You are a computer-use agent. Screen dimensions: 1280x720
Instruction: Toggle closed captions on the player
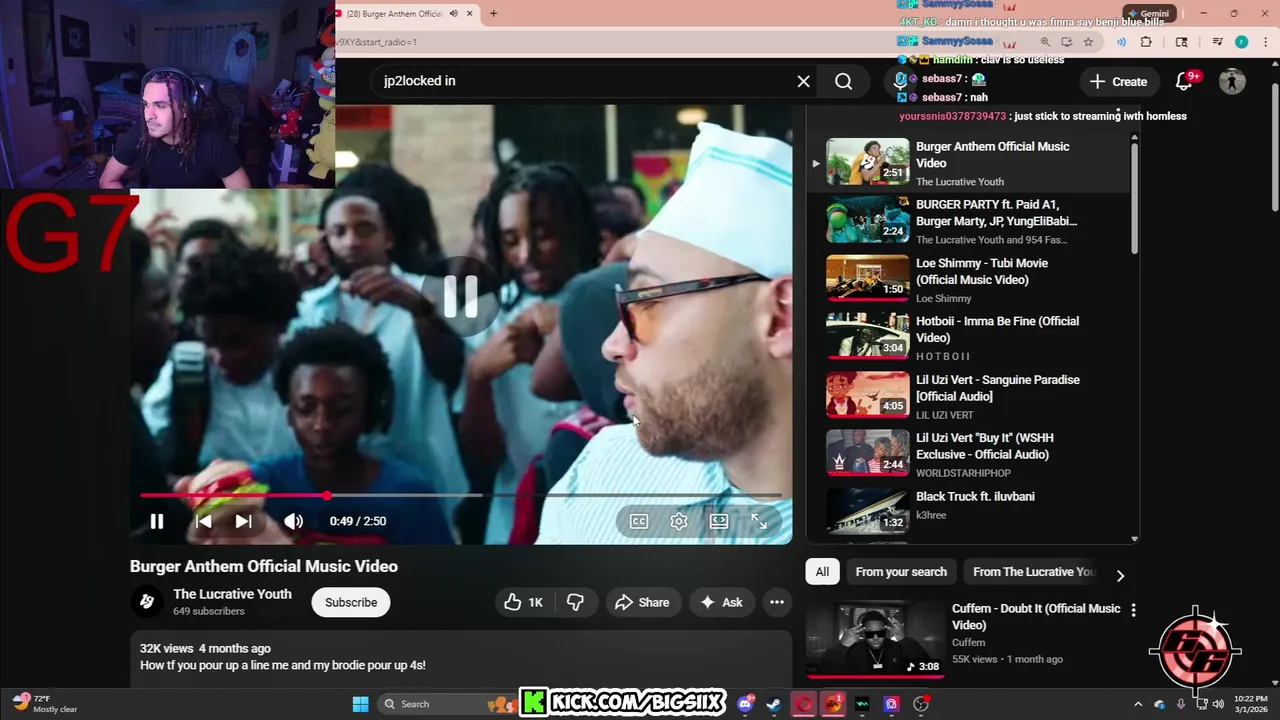click(639, 521)
